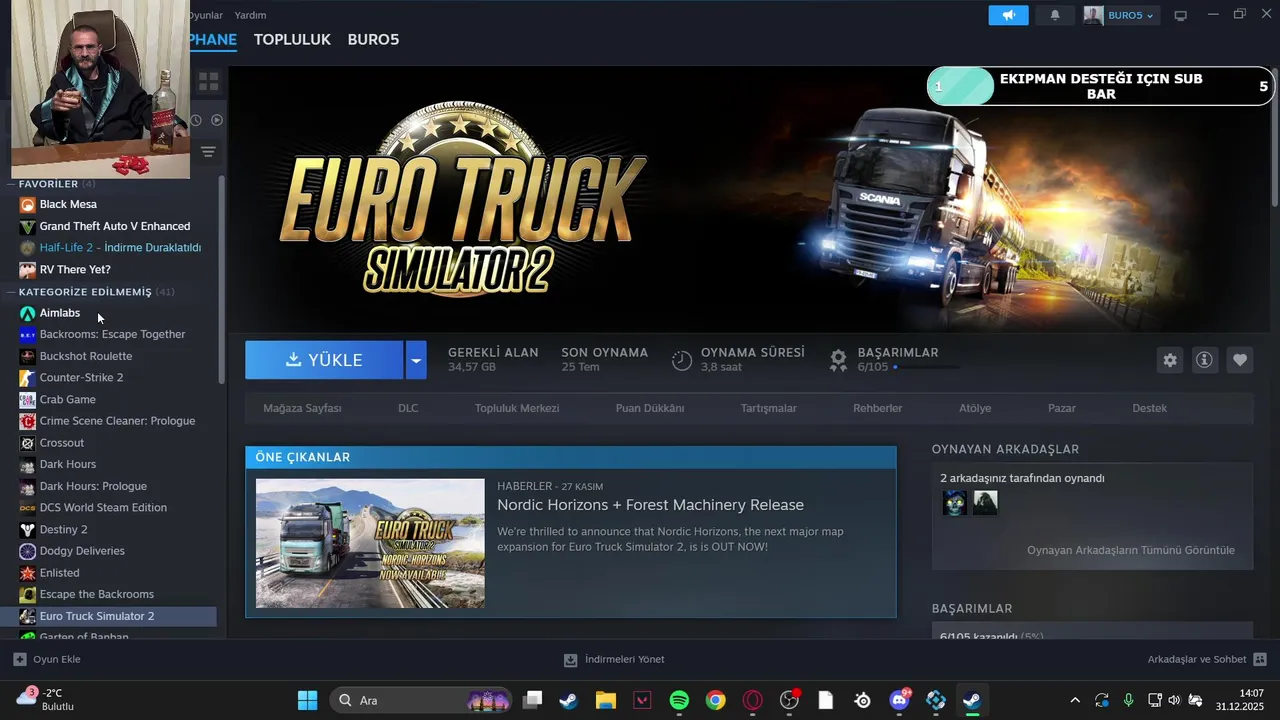This screenshot has height=720, width=1280.
Task: Select Buckshot Roulette in library
Action: tap(86, 356)
